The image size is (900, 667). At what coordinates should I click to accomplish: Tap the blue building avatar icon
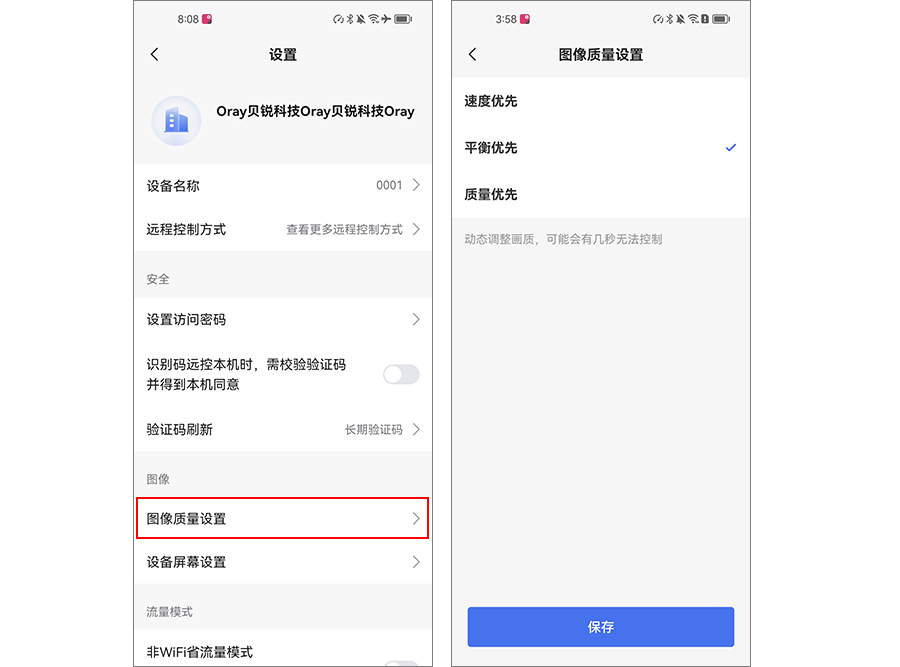tap(176, 121)
